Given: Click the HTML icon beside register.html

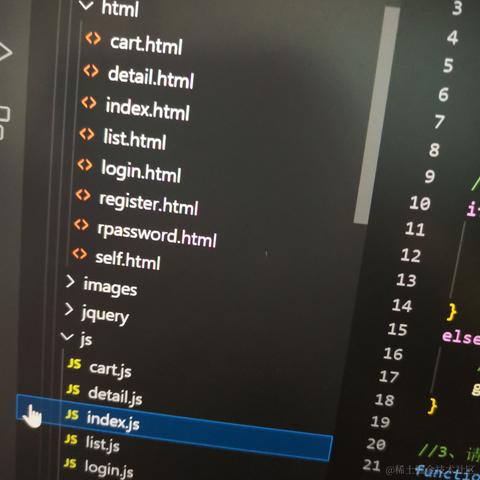Looking at the screenshot, I should [x=83, y=195].
